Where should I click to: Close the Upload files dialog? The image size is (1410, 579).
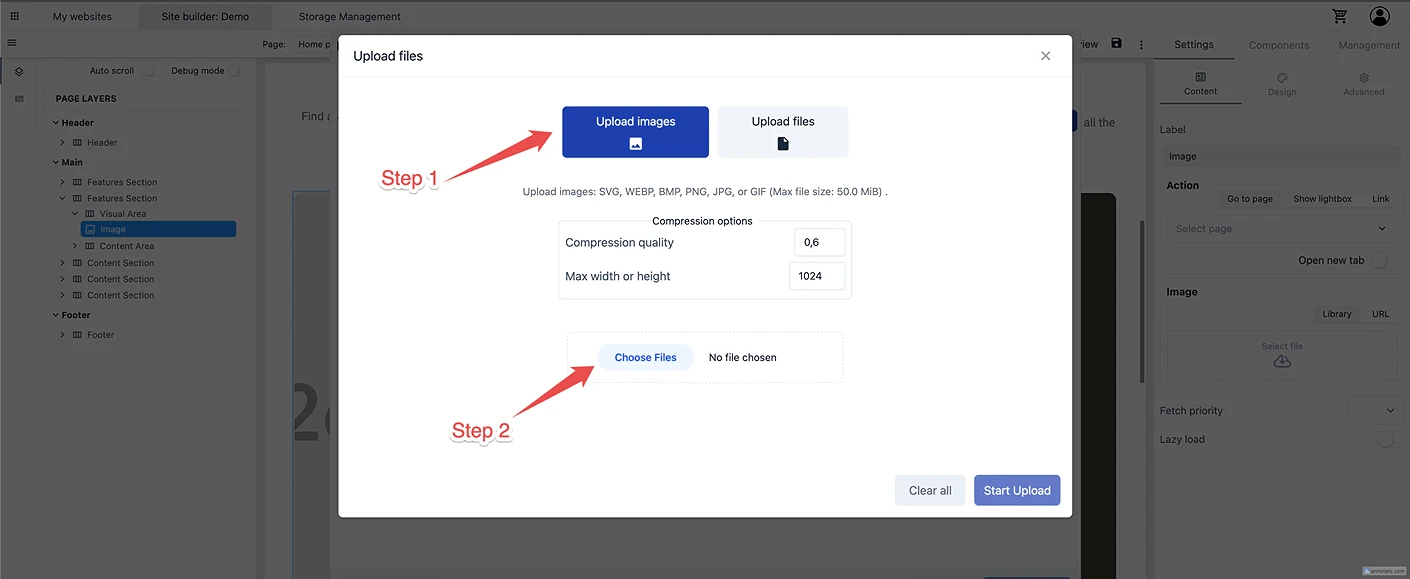(1045, 56)
